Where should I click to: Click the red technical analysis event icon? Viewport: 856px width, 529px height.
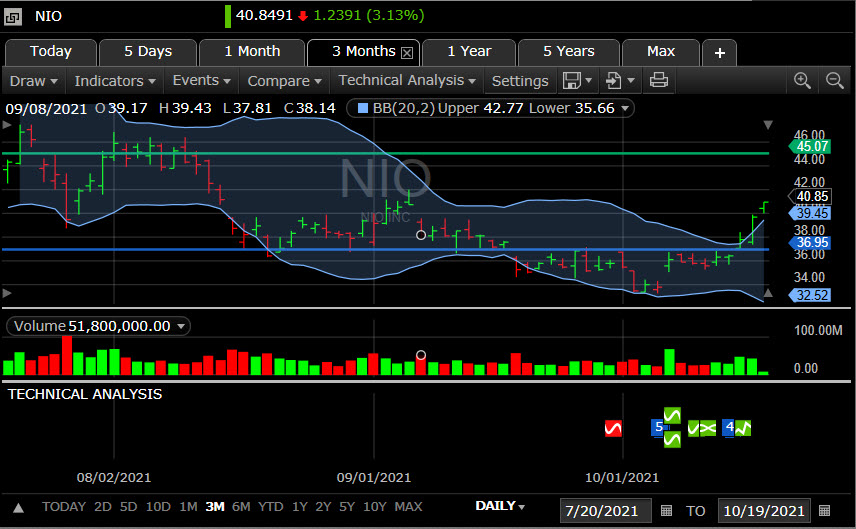point(613,429)
